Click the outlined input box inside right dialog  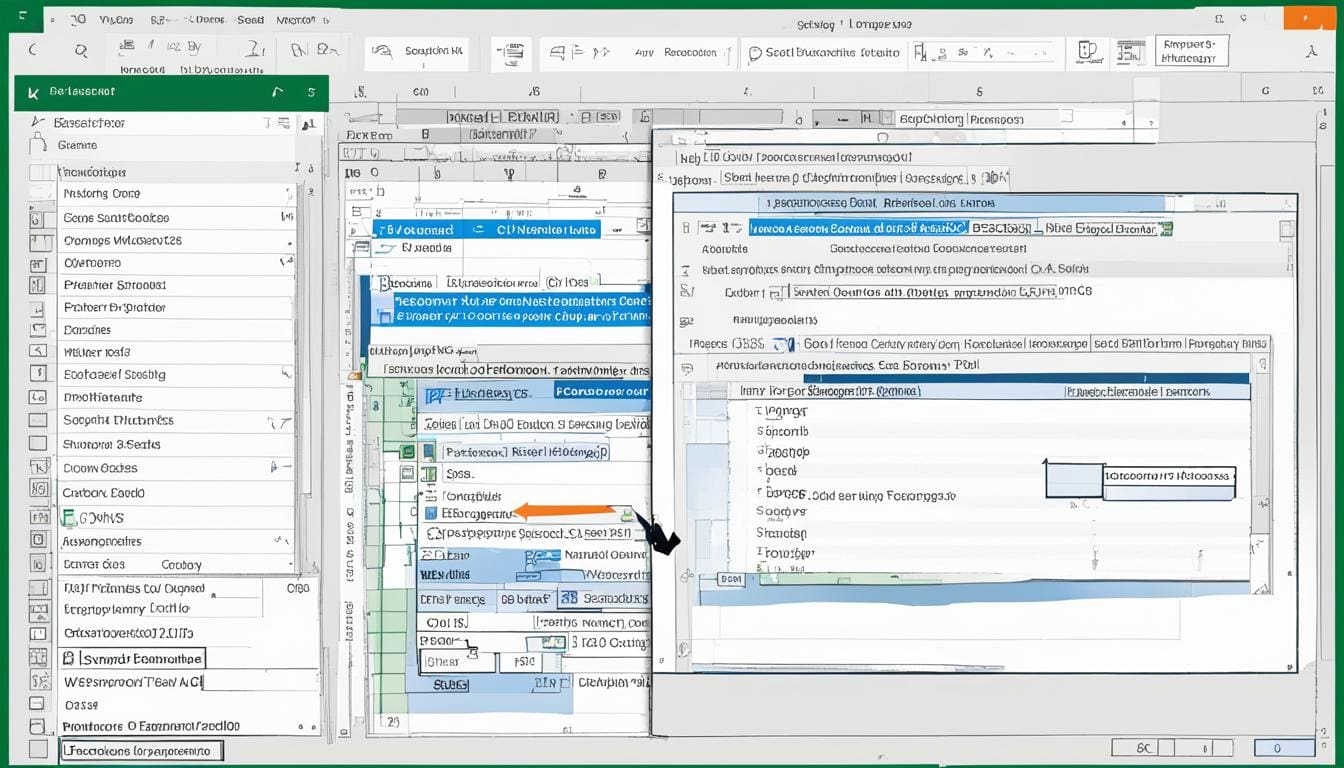1169,477
